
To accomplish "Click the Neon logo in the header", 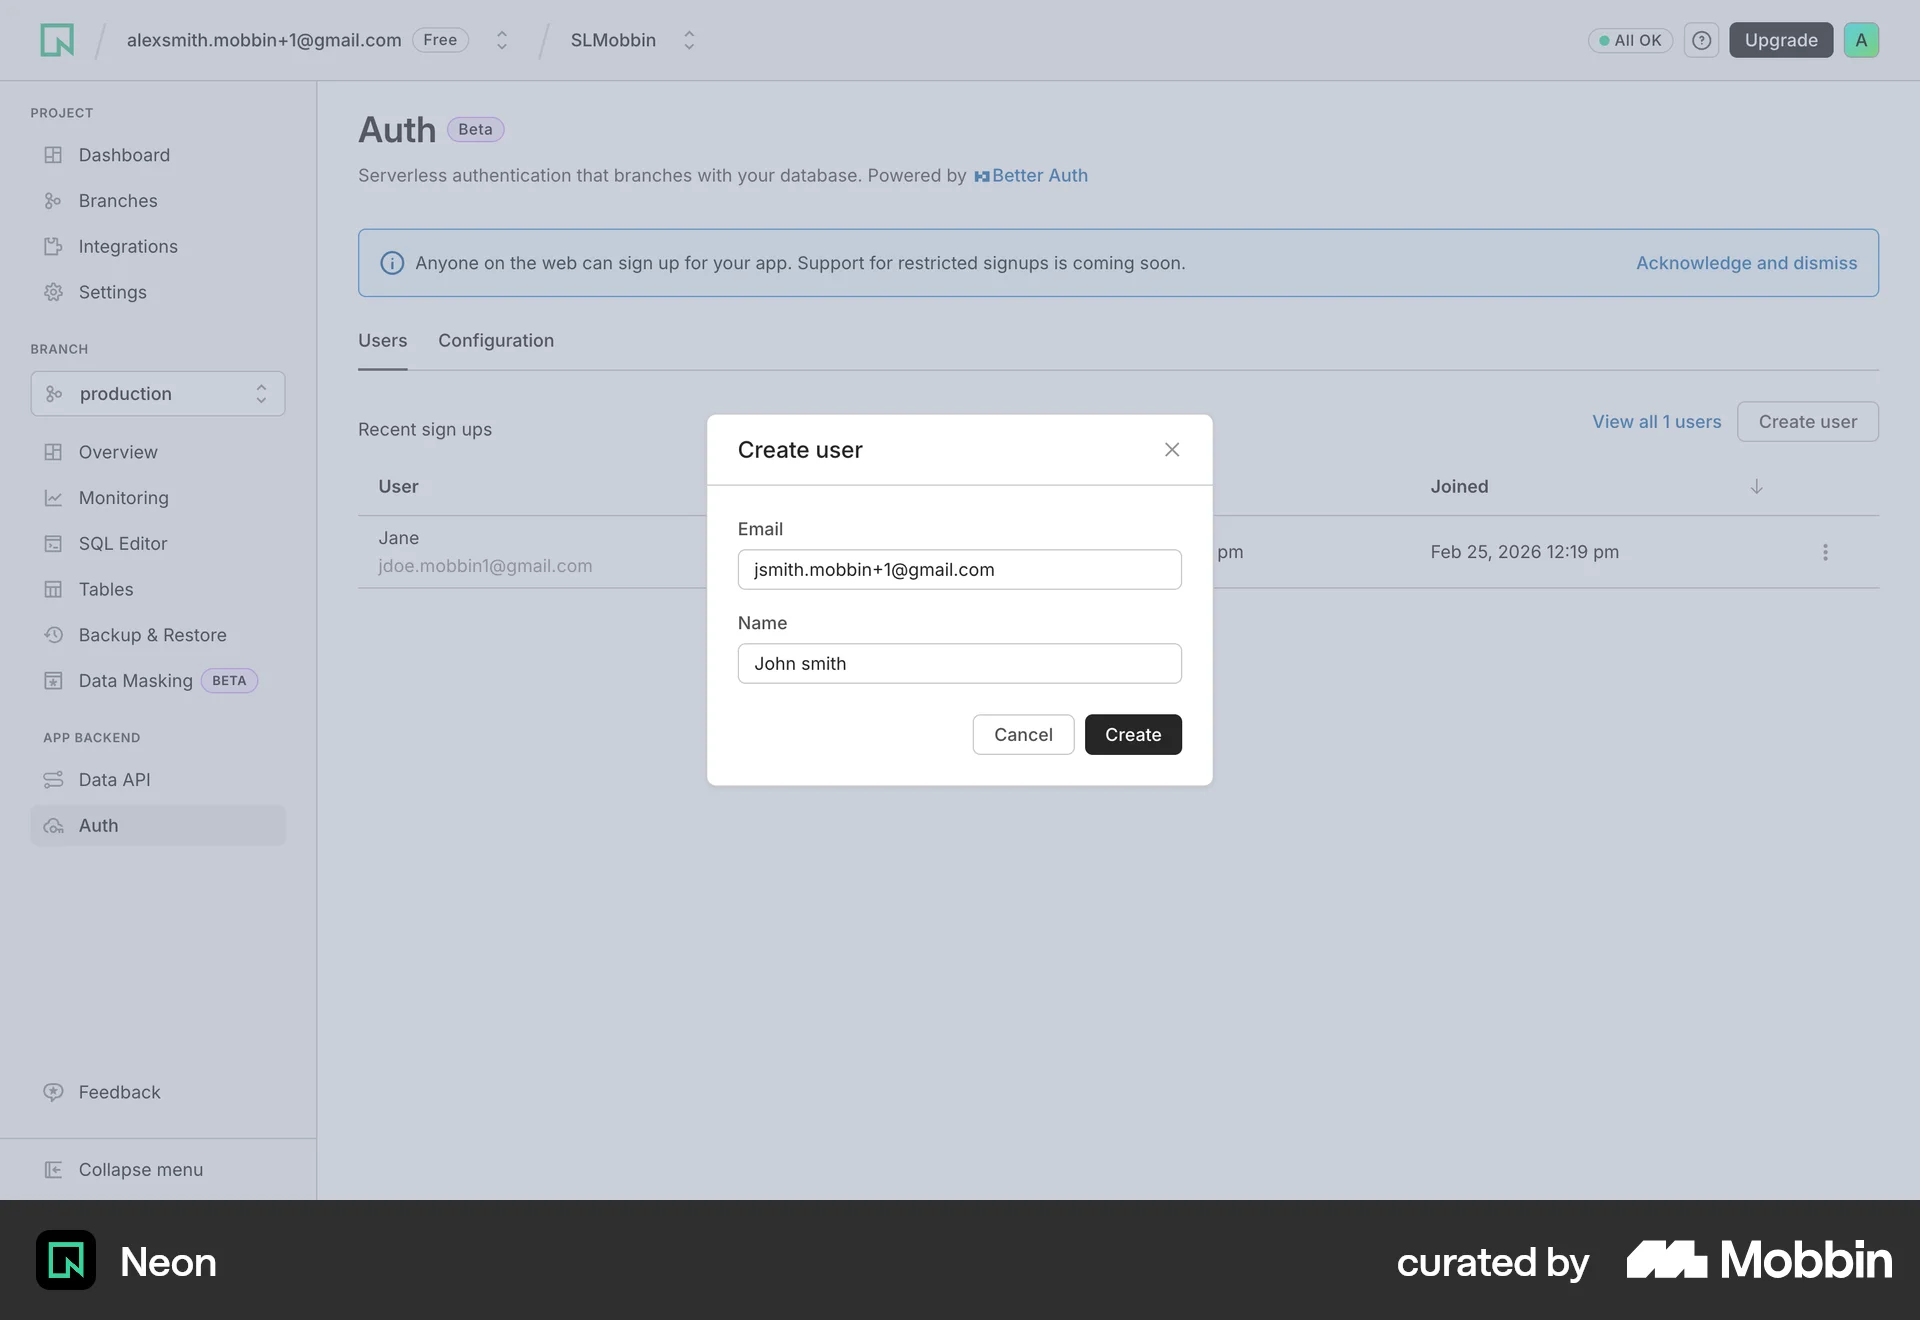I will click(x=57, y=40).
